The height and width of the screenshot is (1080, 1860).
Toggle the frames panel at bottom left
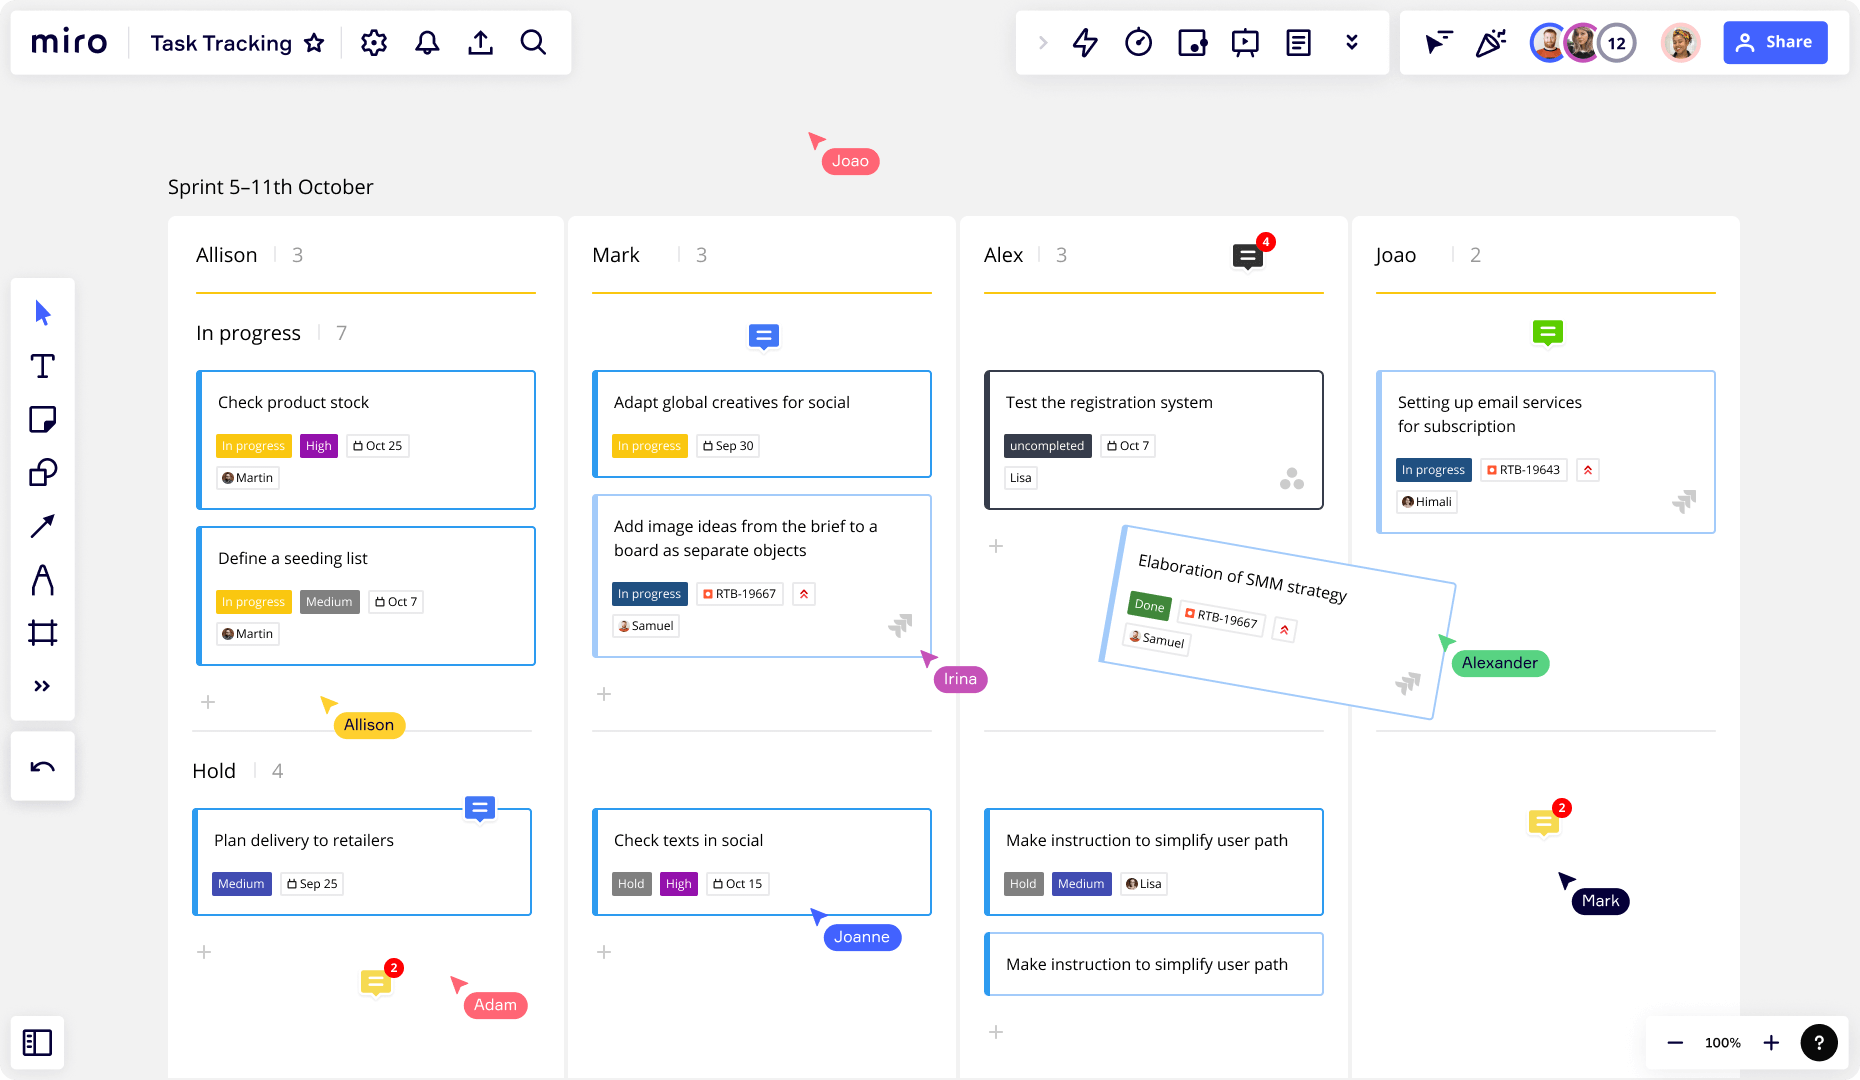click(x=37, y=1042)
